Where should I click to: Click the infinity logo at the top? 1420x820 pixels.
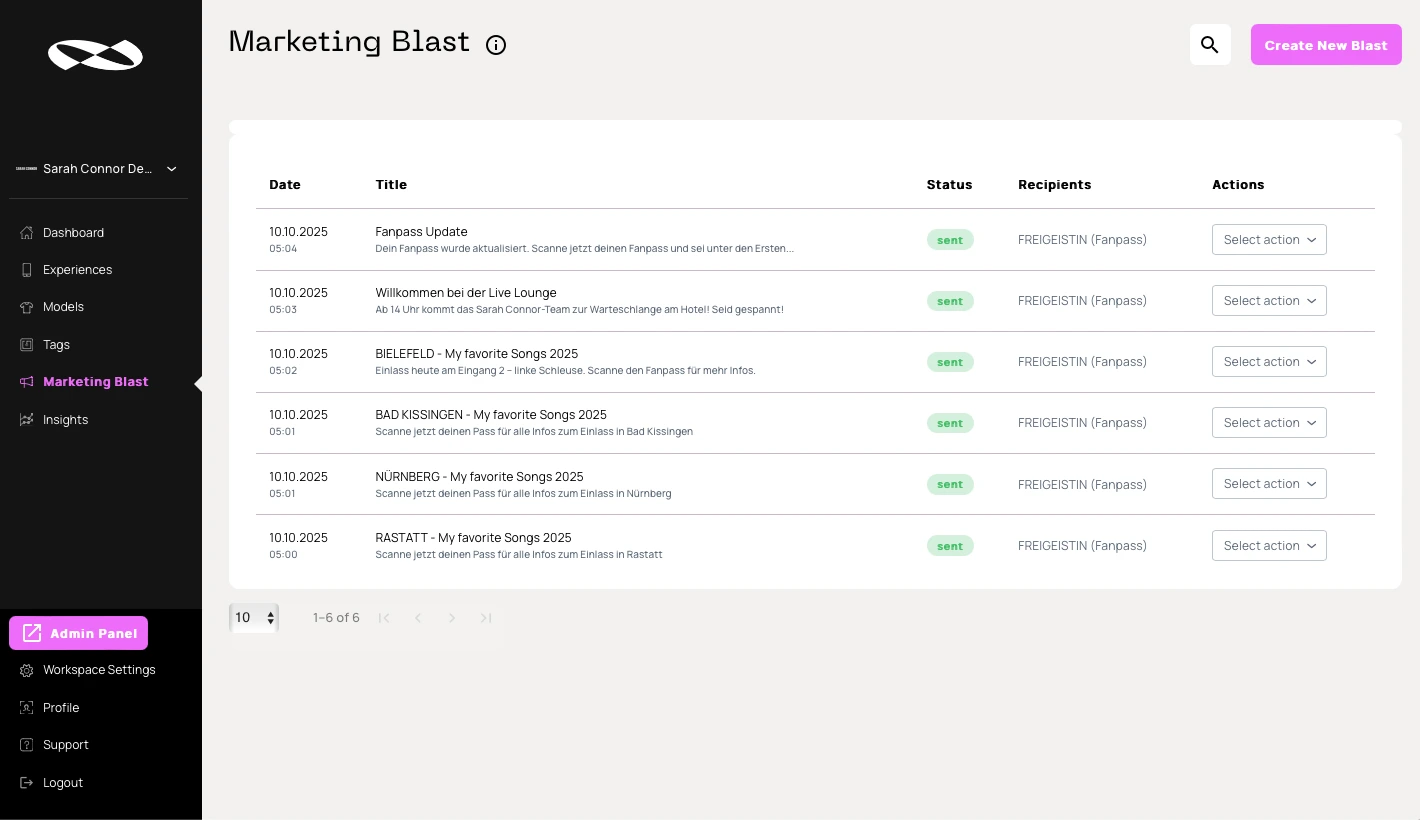pyautogui.click(x=95, y=55)
